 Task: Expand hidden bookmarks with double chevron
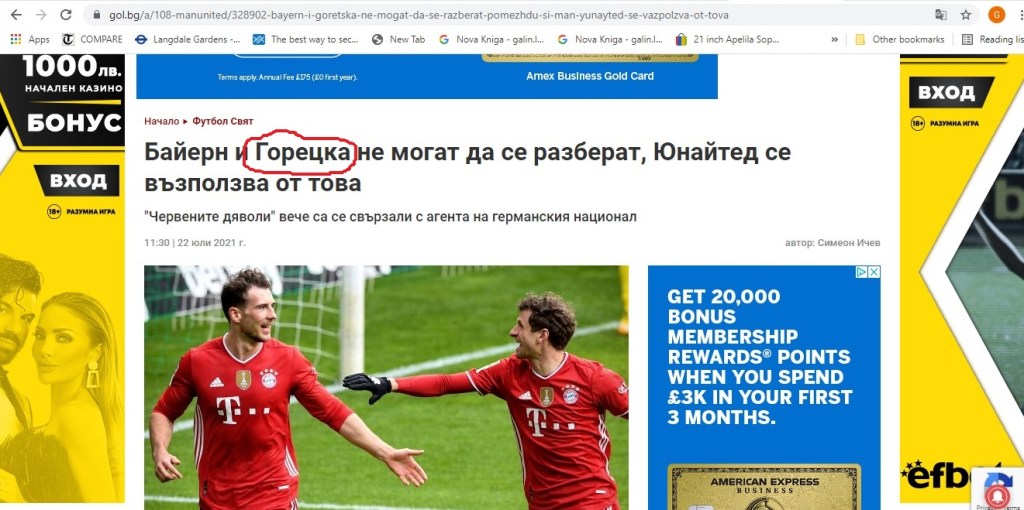point(835,39)
